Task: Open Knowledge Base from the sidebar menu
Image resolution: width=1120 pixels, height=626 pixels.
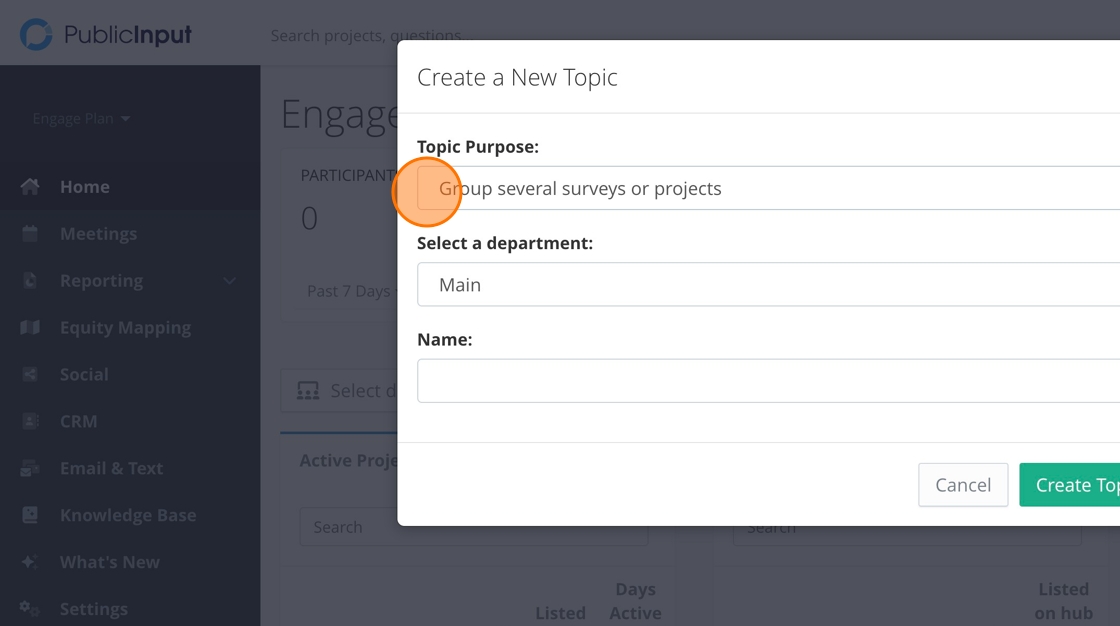Action: coord(127,515)
